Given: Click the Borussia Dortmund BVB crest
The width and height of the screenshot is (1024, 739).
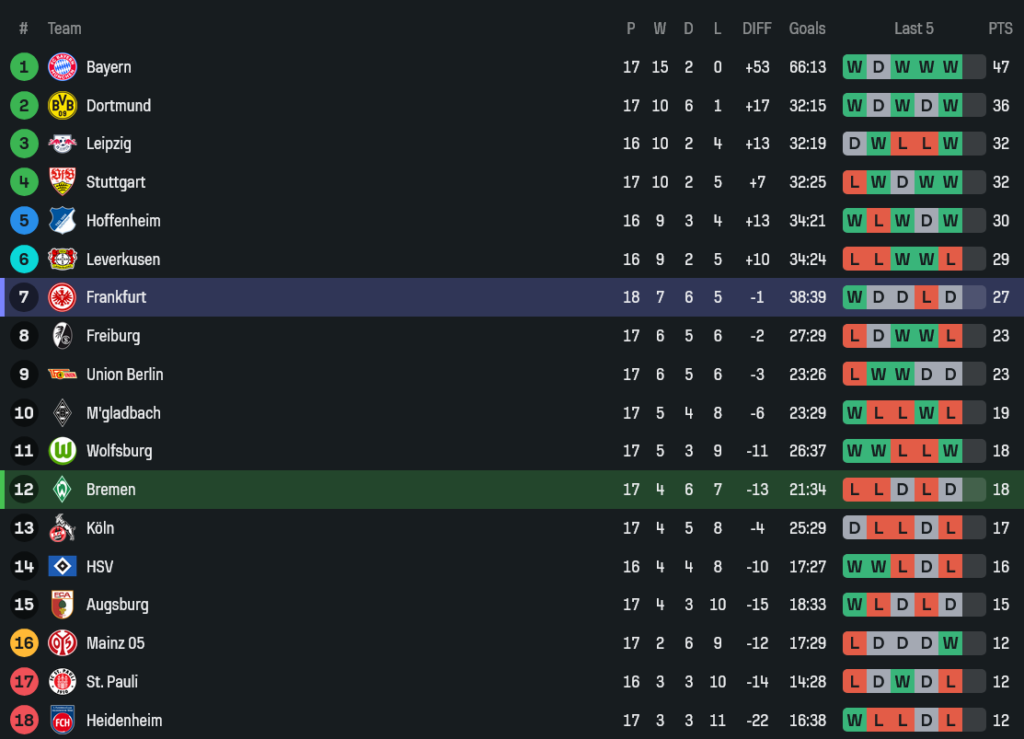Looking at the screenshot, I should (x=63, y=106).
